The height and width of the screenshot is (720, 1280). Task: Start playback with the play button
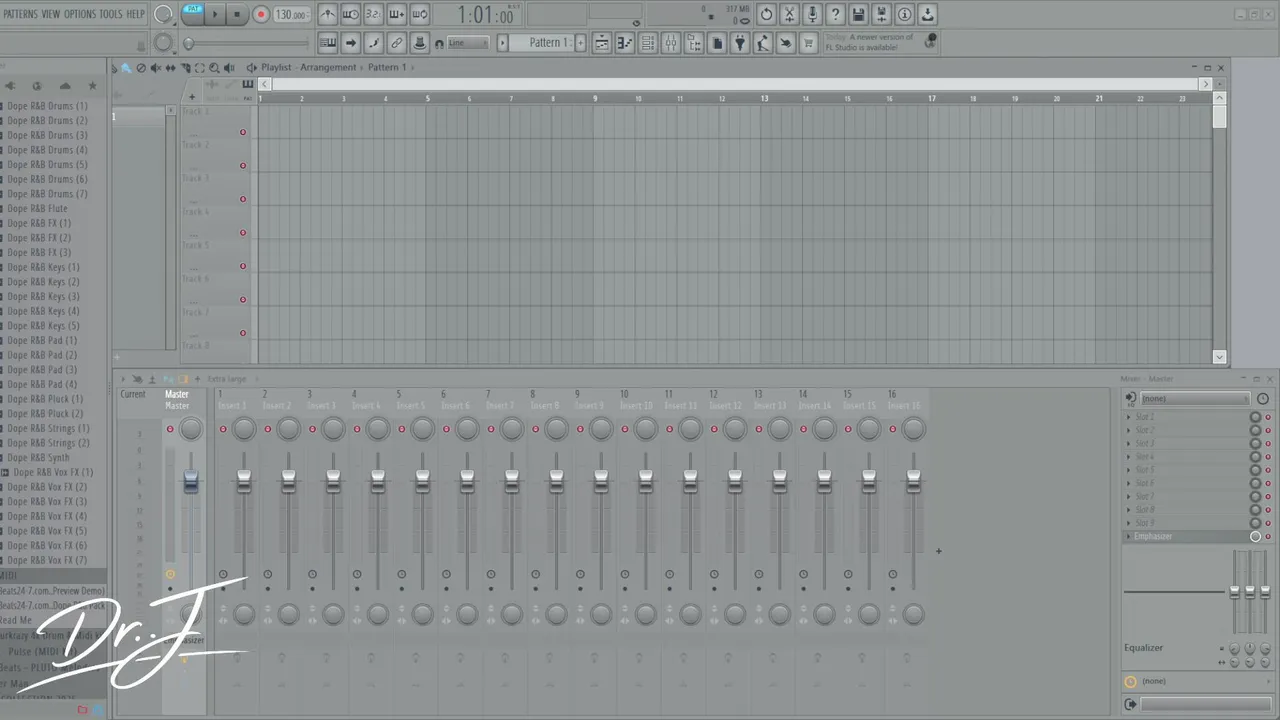[215, 14]
